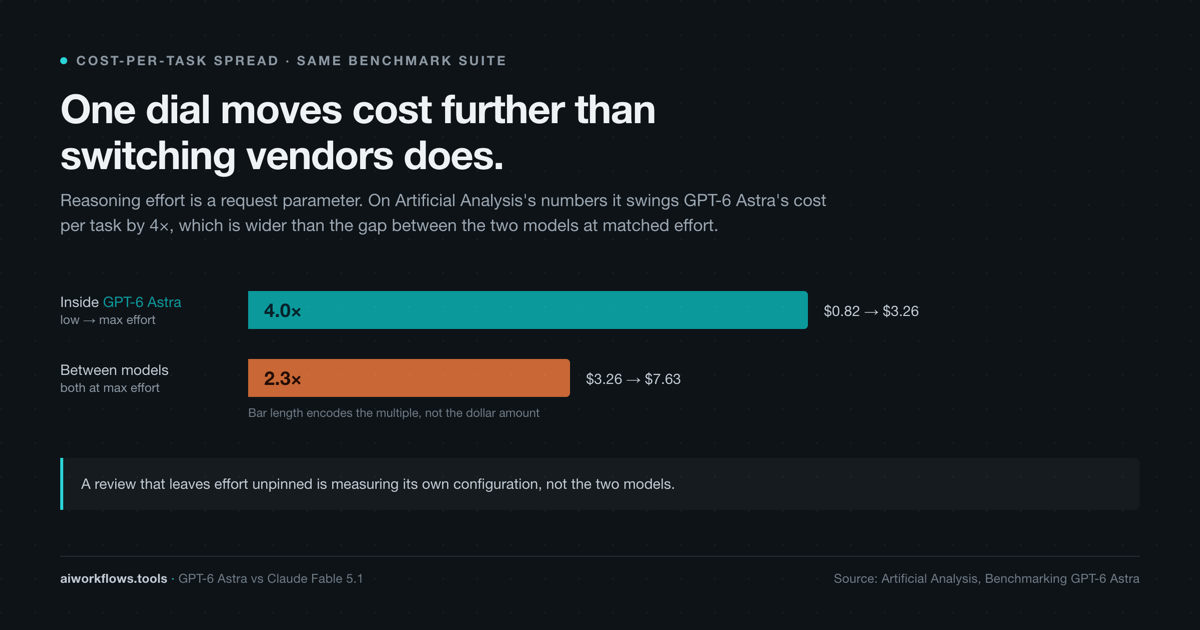
Task: Click the teal 4.0× bar
Action: click(x=528, y=310)
